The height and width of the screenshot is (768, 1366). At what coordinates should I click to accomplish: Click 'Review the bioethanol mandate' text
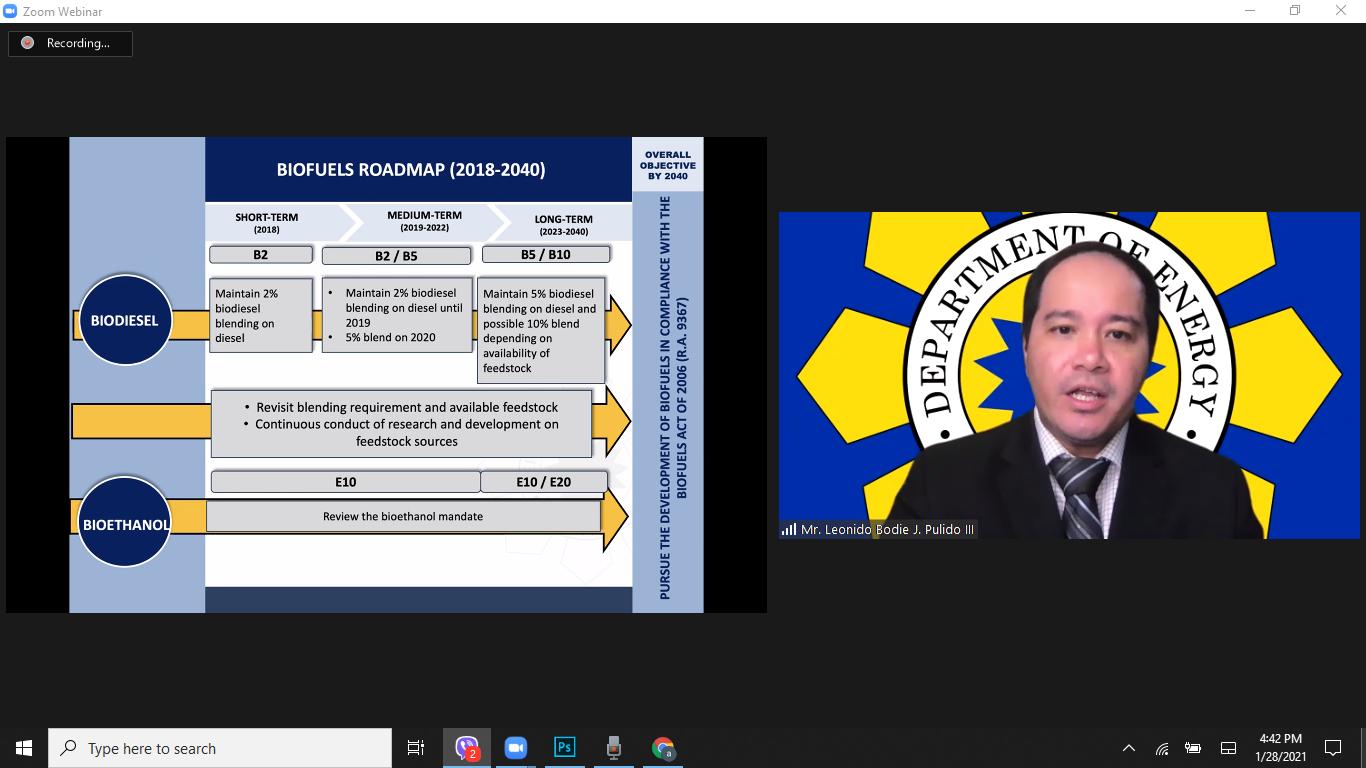(x=403, y=517)
